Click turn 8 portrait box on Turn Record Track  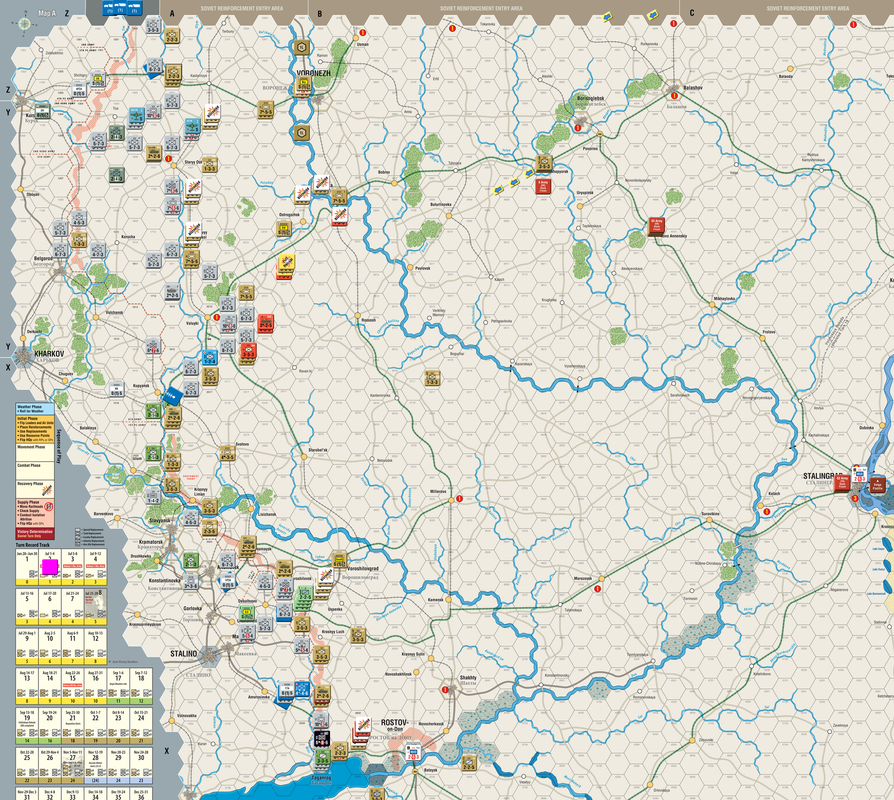pos(95,607)
